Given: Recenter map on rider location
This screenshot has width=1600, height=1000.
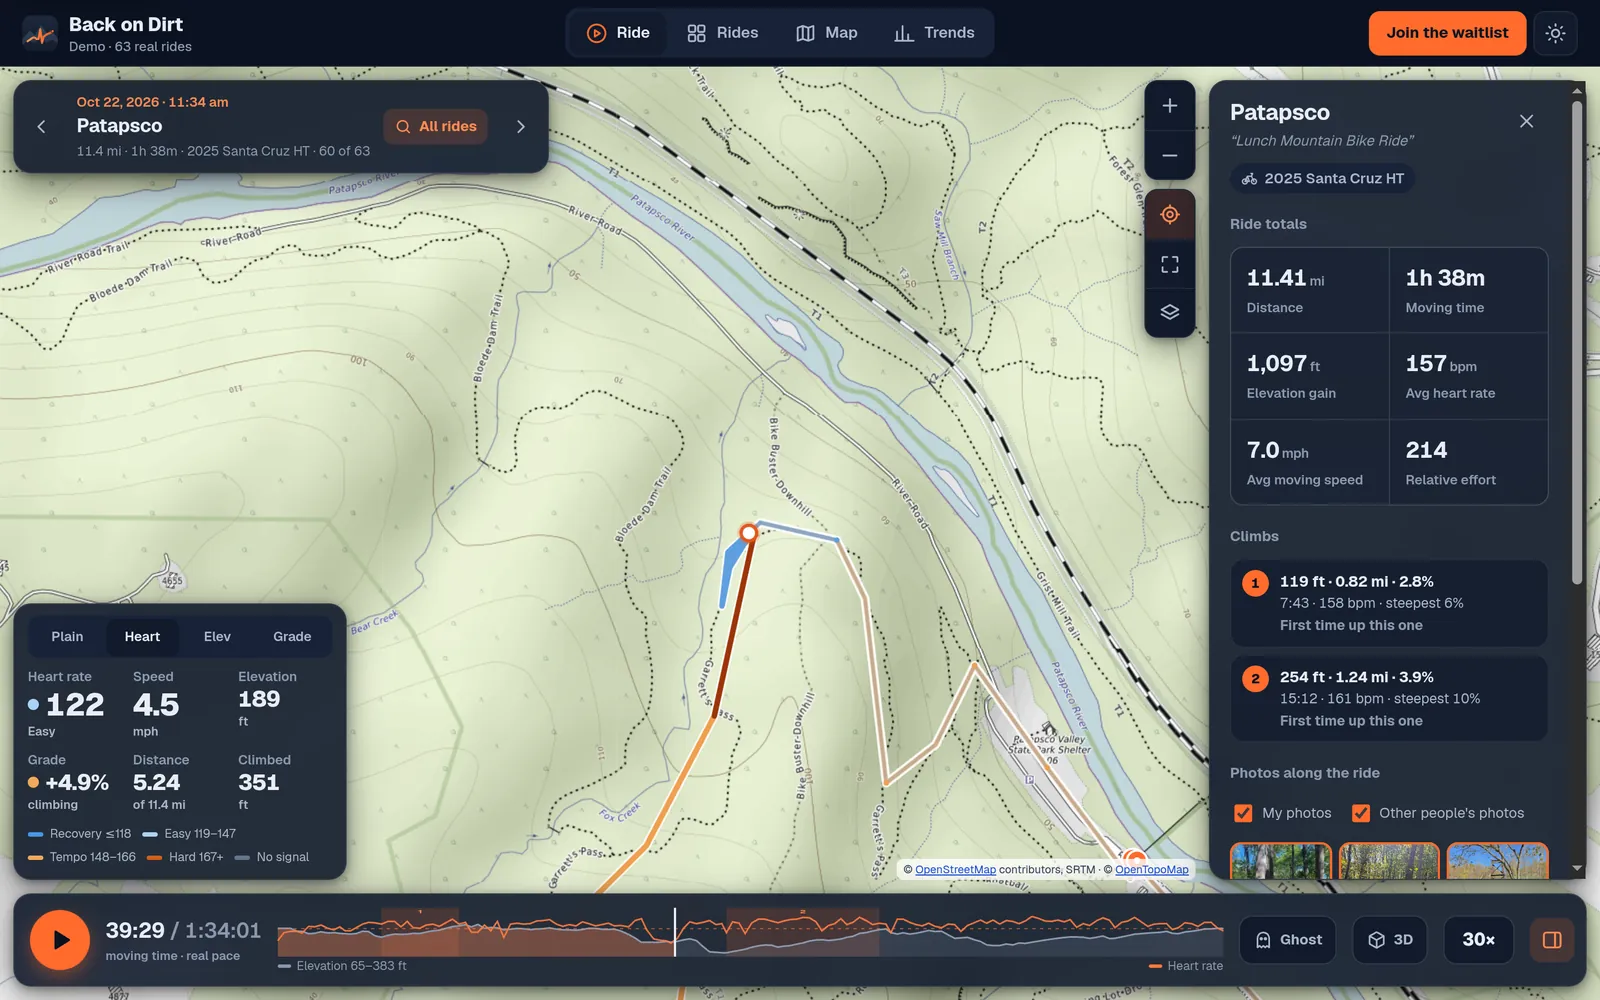Looking at the screenshot, I should click(x=1169, y=214).
